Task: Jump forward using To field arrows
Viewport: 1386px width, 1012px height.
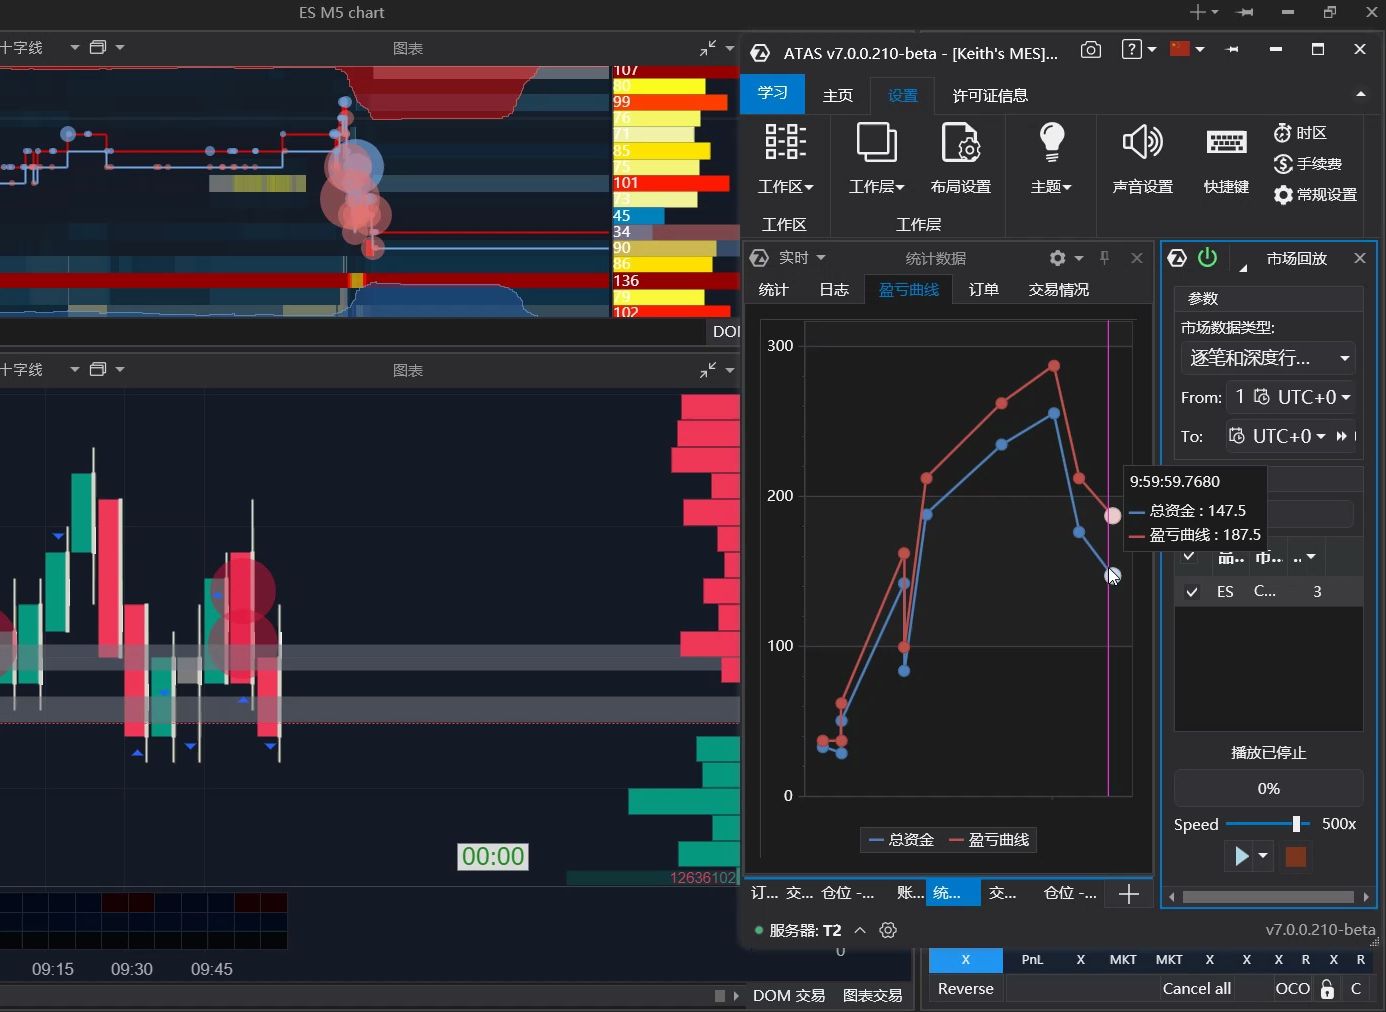Action: [x=1342, y=436]
